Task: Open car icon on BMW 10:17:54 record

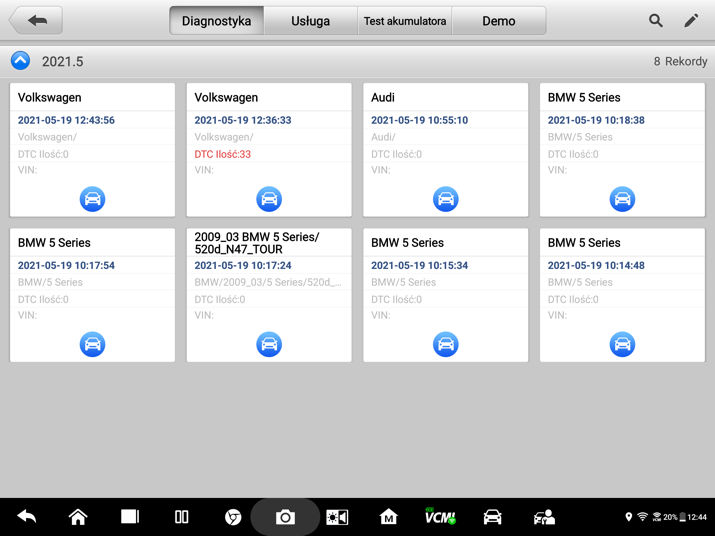Action: (x=92, y=344)
